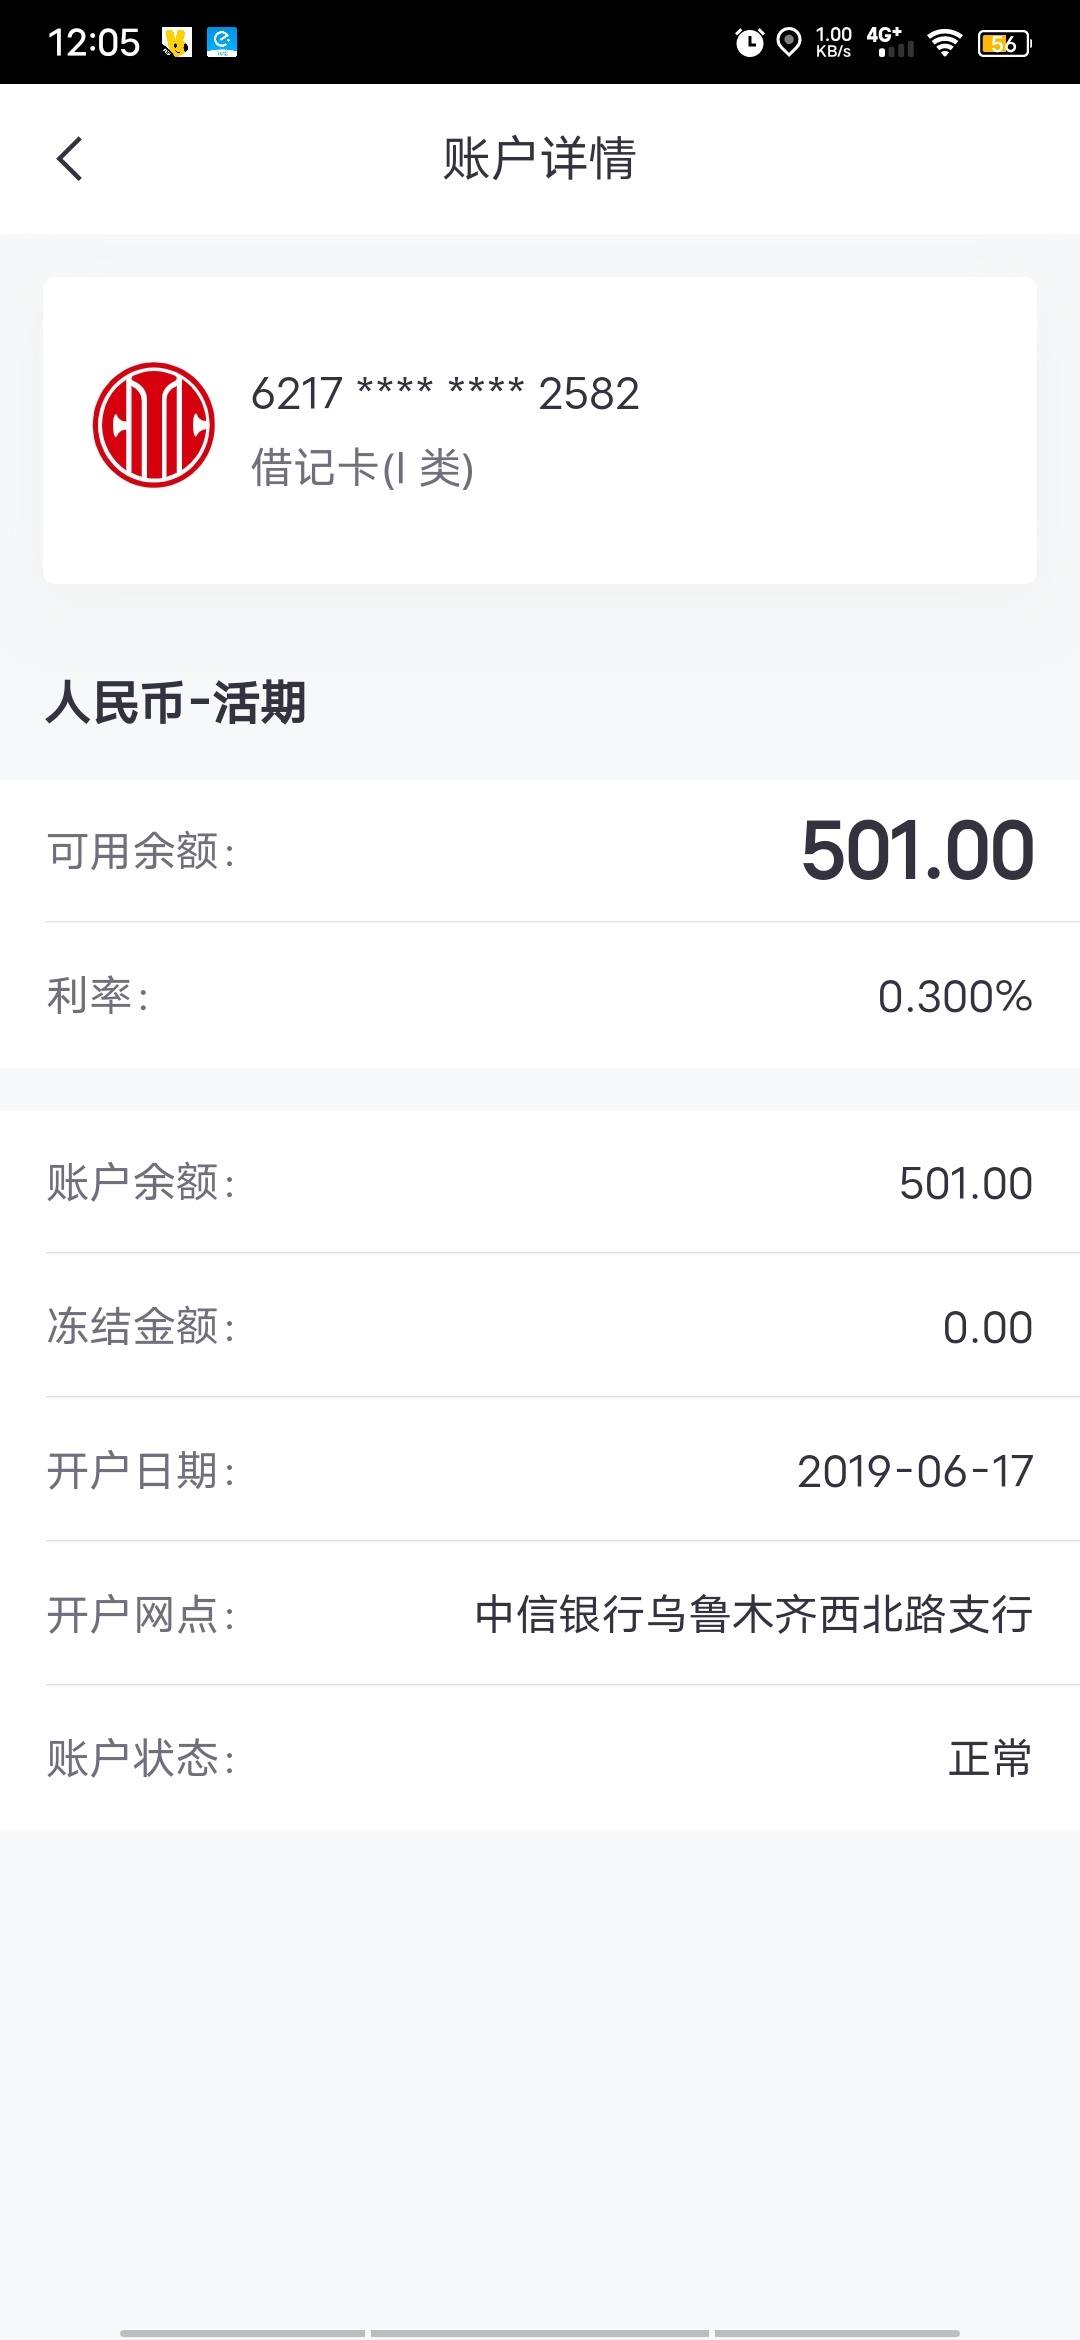Tap the 4G+ signal strength icon
This screenshot has width=1080, height=2340.
[x=890, y=42]
